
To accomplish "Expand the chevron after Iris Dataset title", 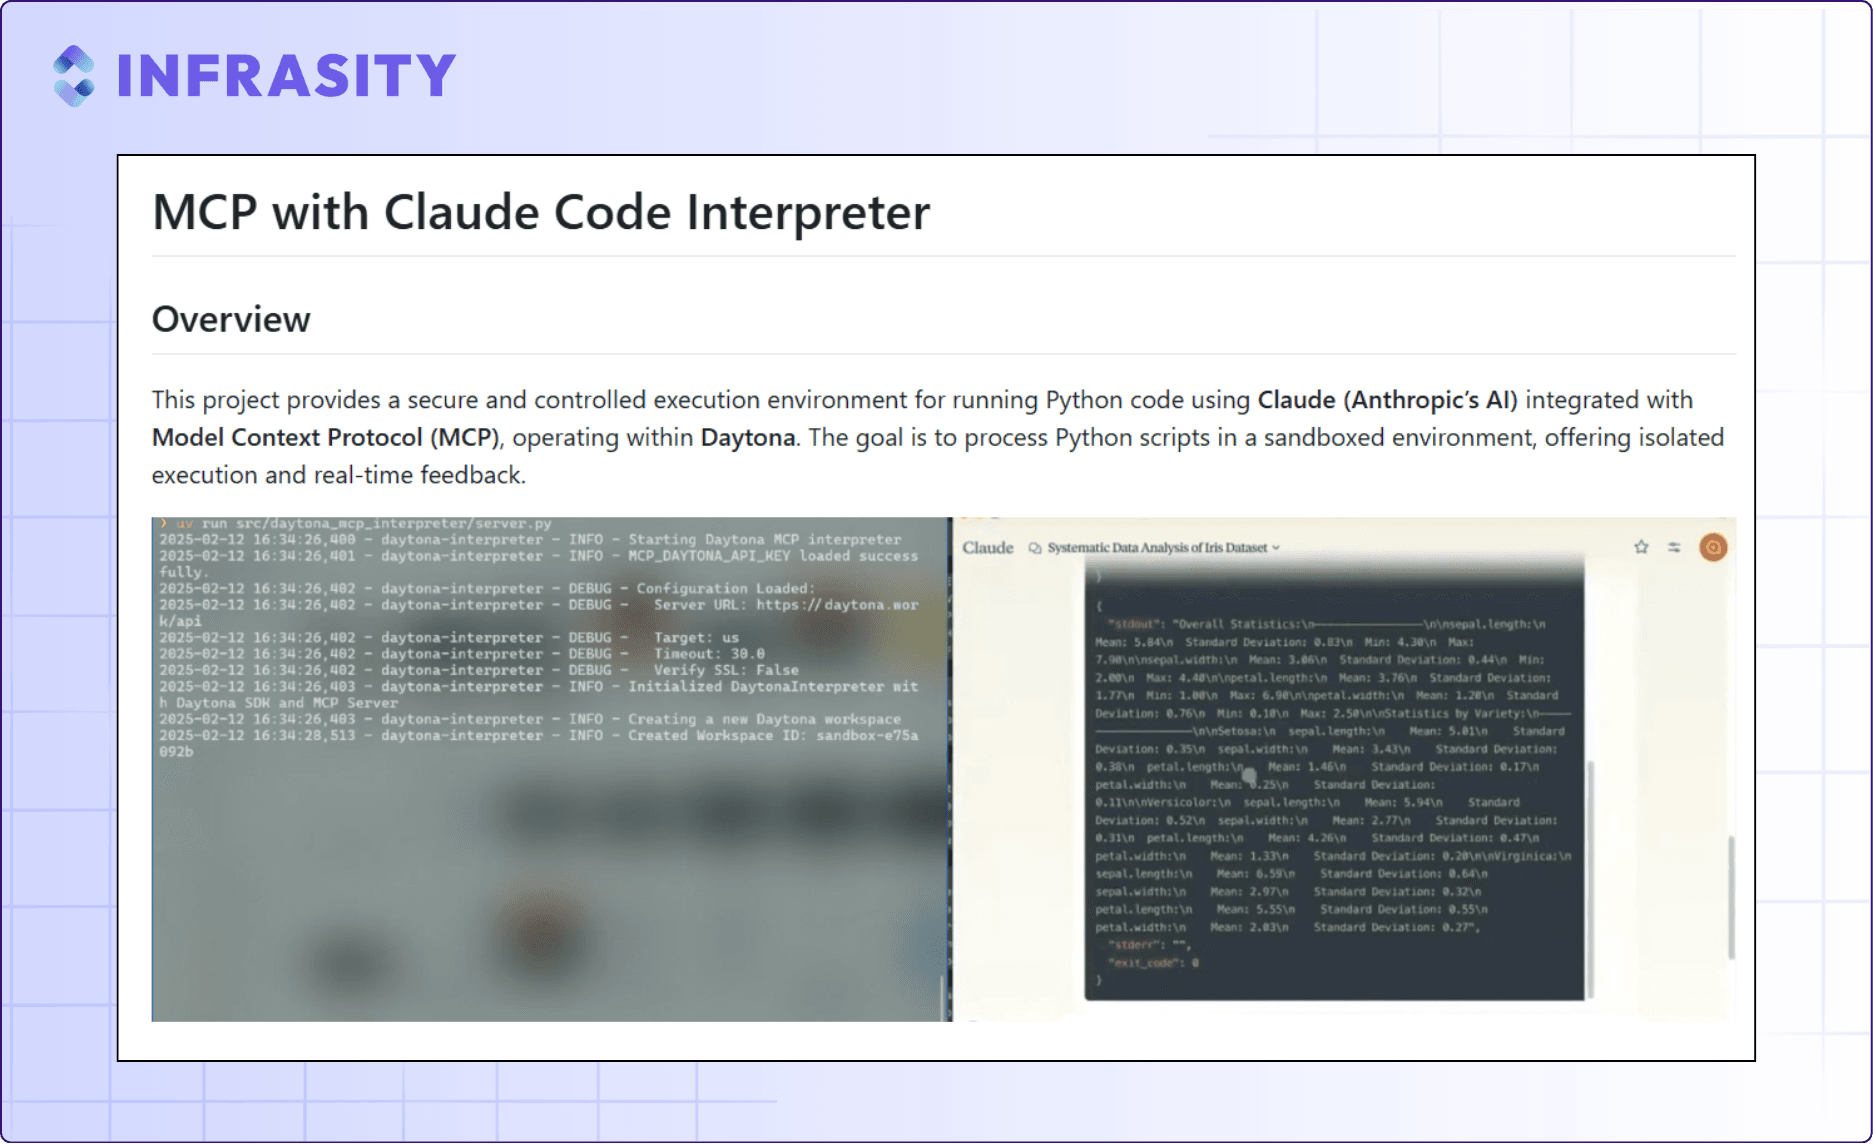I will tap(1276, 548).
